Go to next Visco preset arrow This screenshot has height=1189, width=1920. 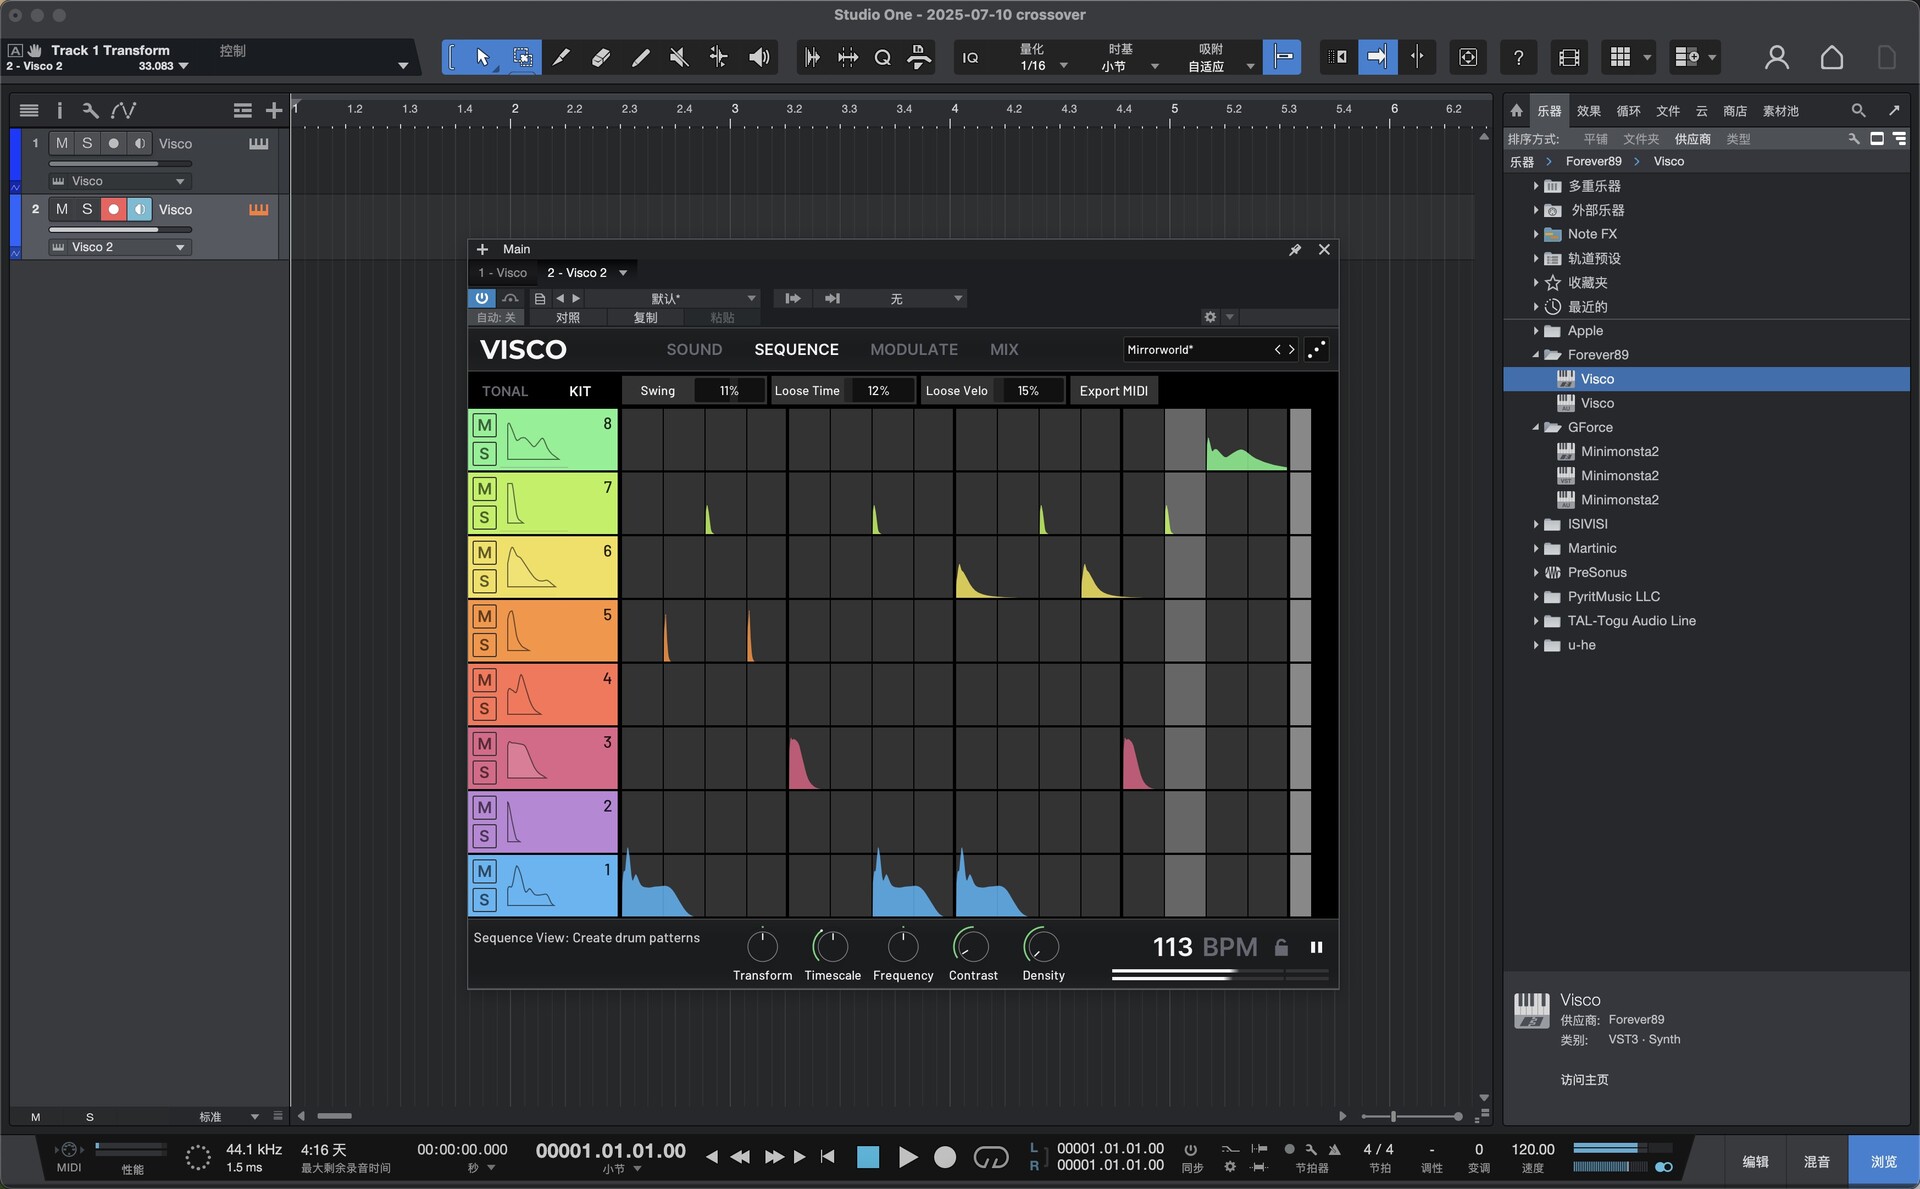[x=1291, y=349]
